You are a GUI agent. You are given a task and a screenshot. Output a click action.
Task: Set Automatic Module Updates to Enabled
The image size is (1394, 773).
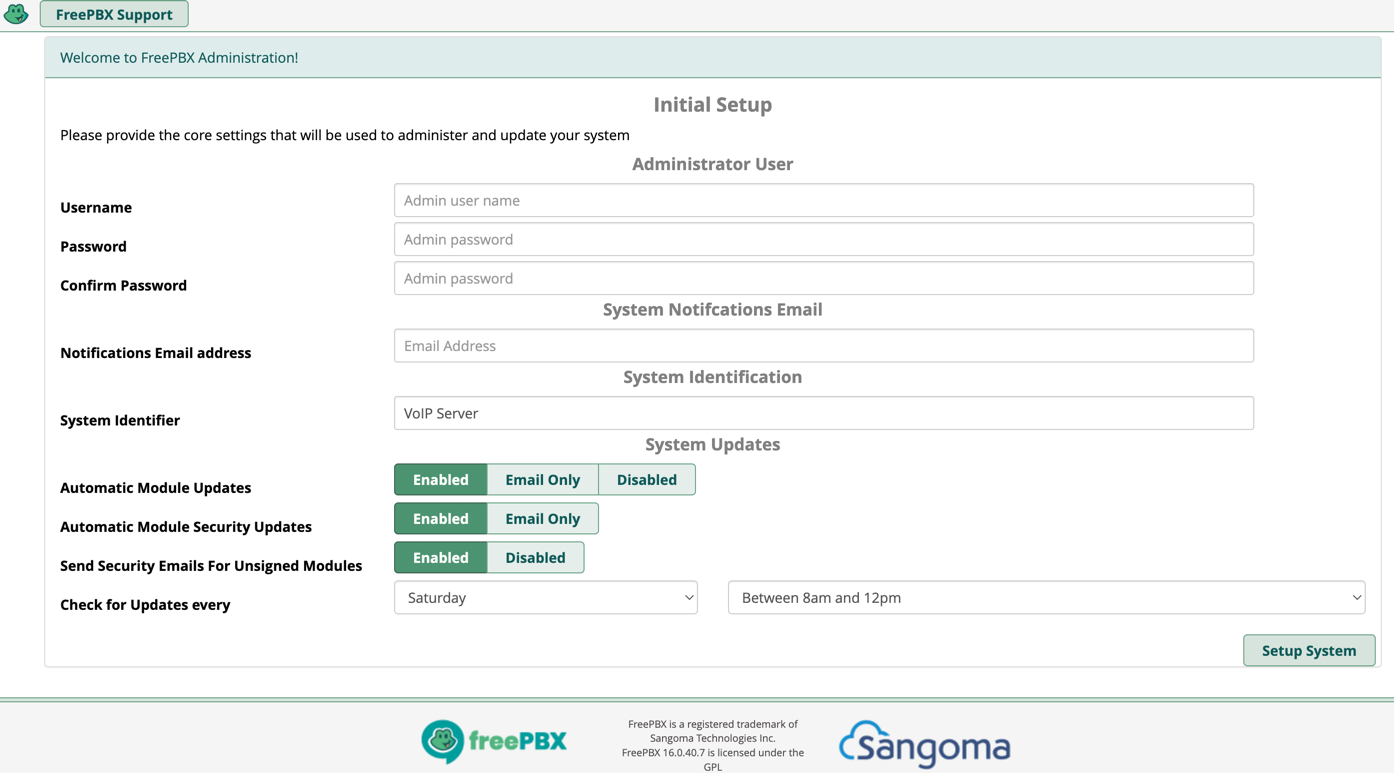pyautogui.click(x=441, y=480)
